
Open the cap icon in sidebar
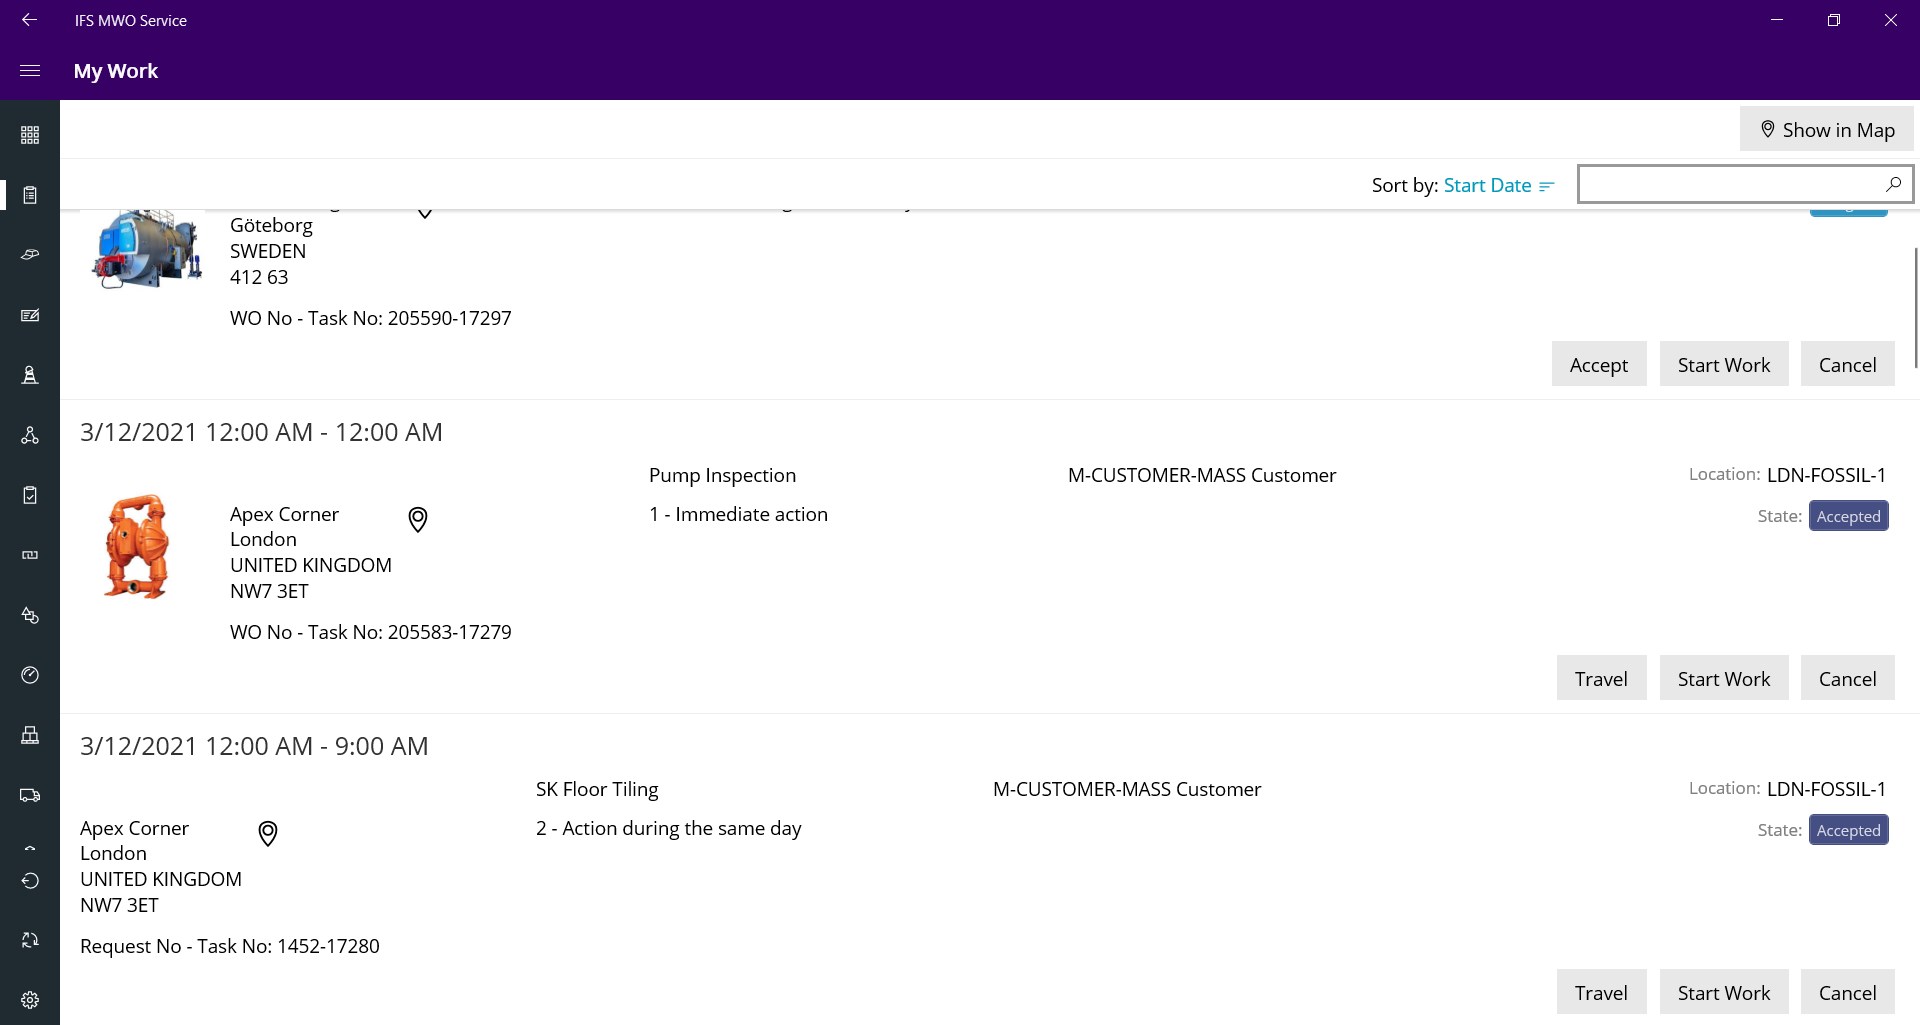tap(30, 255)
